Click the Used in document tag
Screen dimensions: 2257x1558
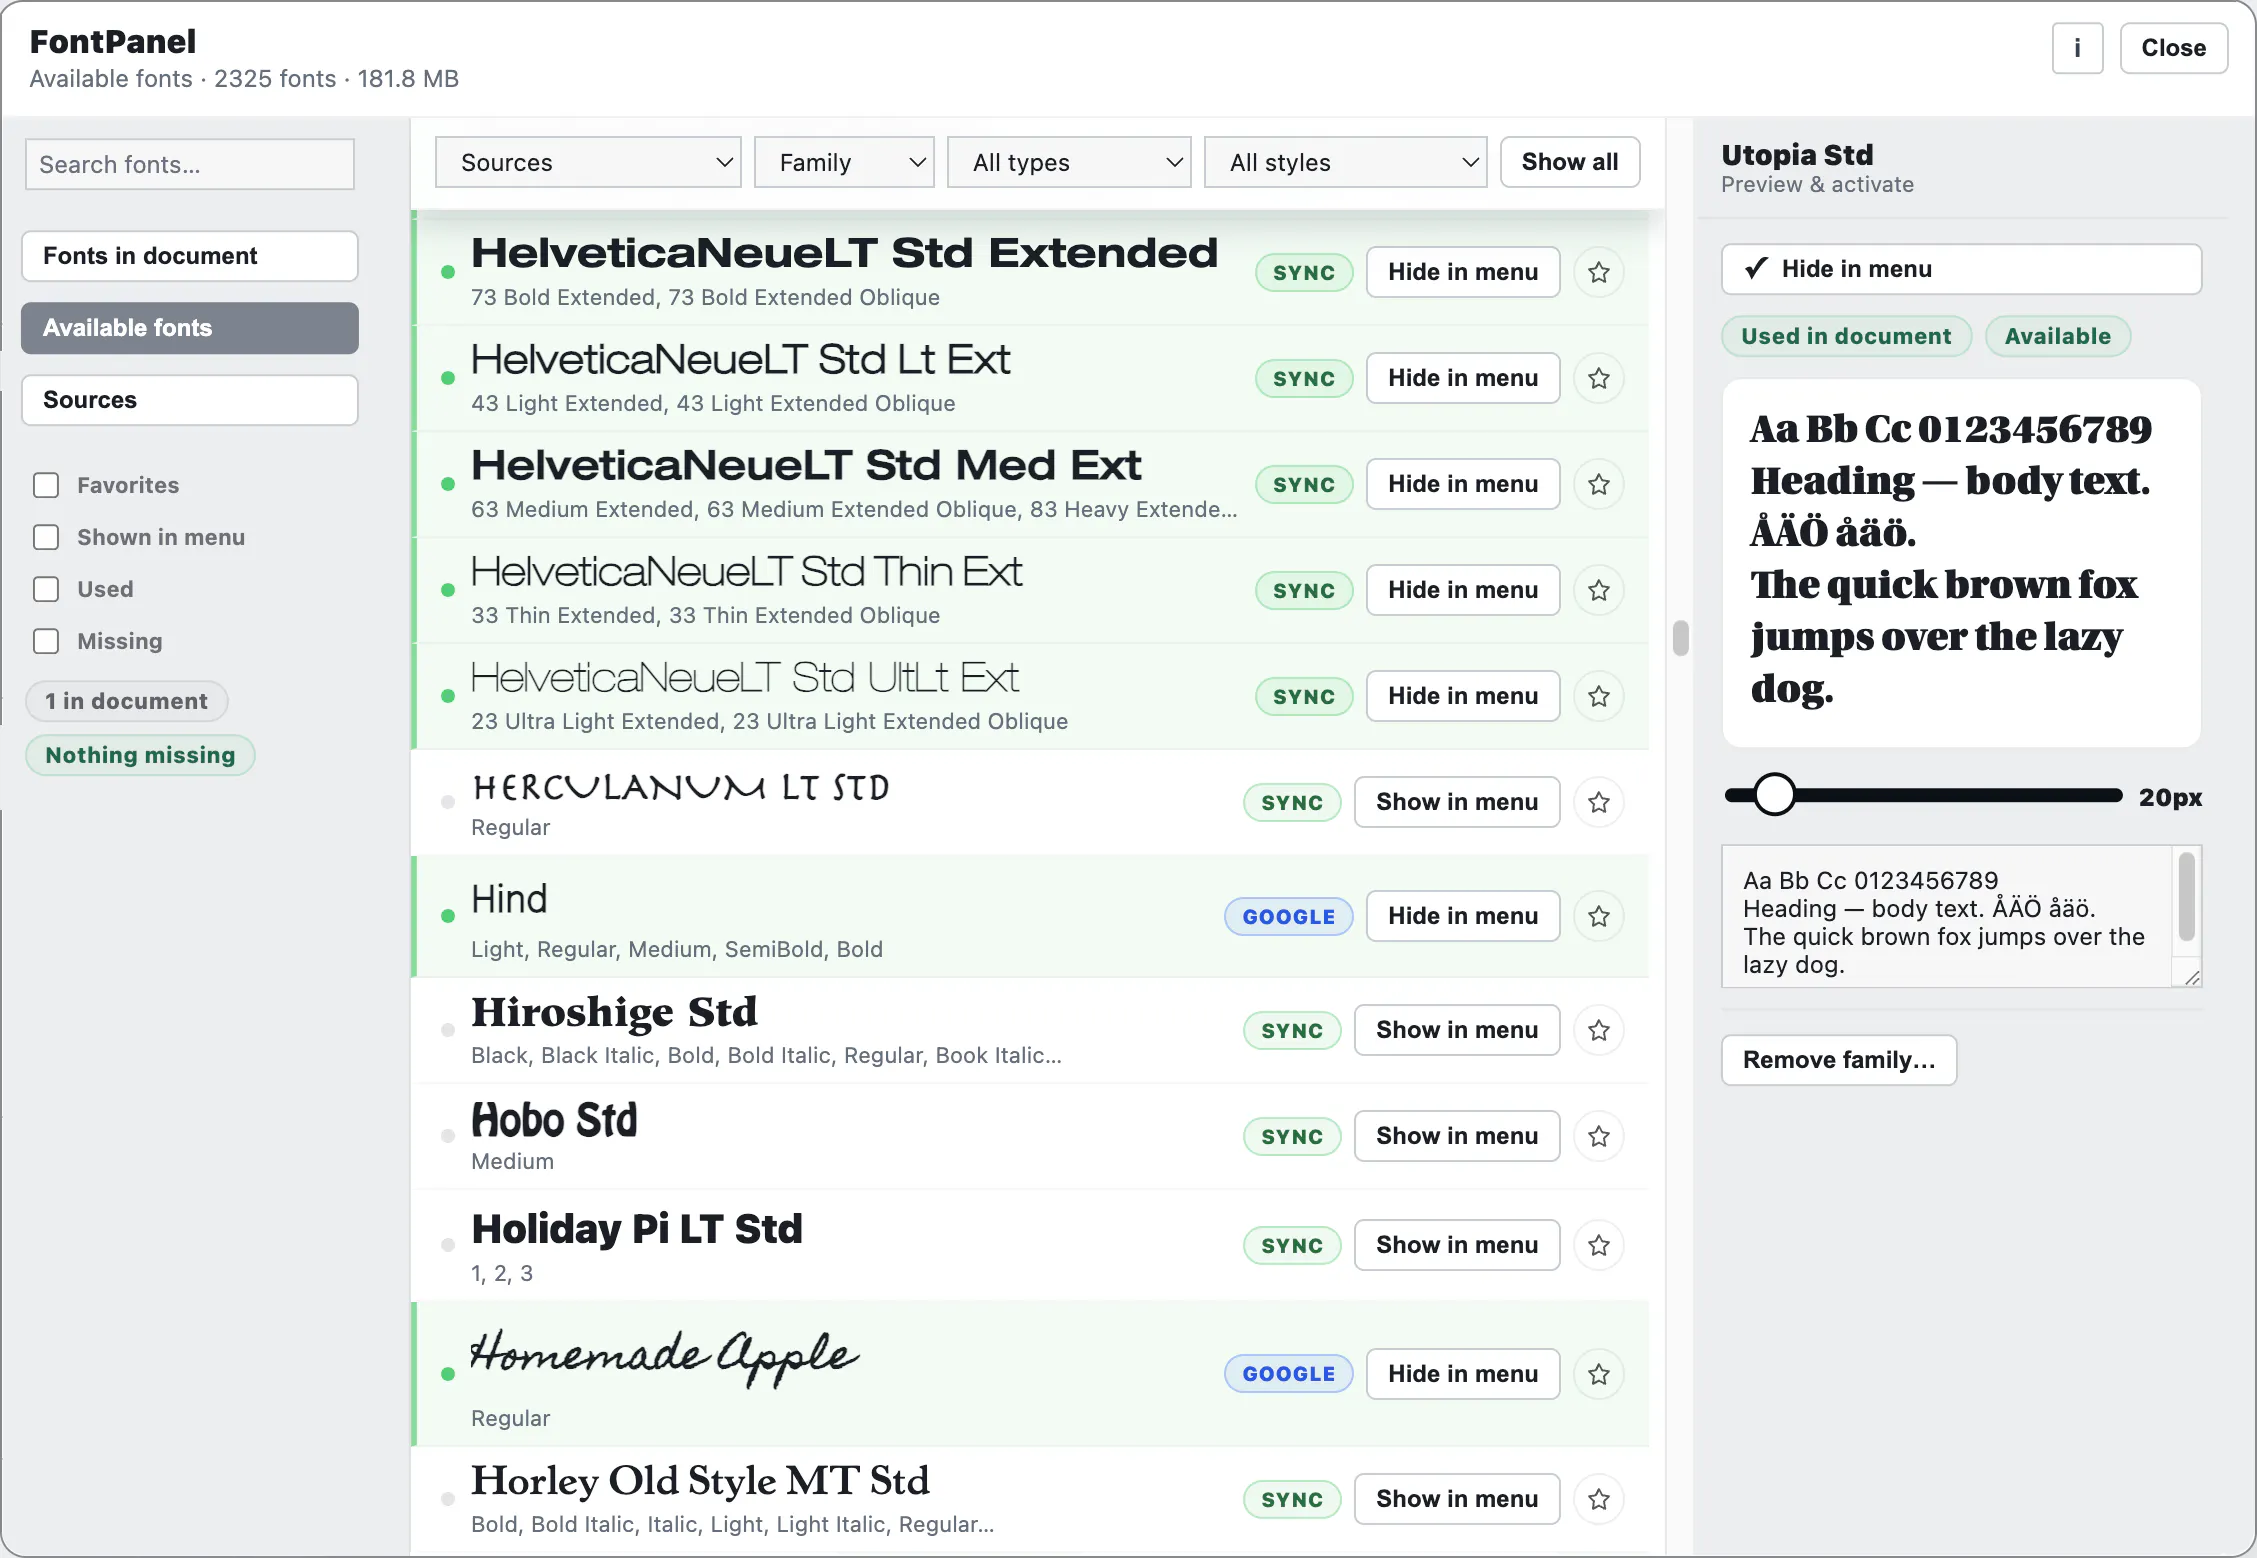[1846, 336]
